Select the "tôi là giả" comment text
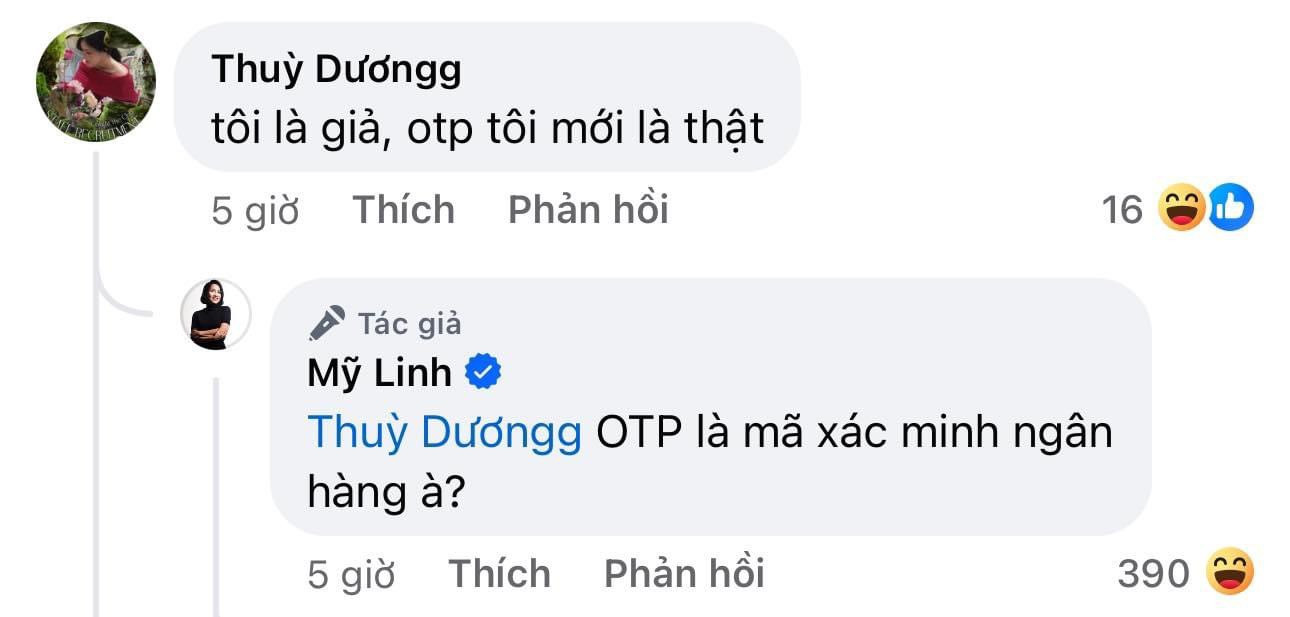Viewport: 1290px width, 617px height. [x=488, y=129]
